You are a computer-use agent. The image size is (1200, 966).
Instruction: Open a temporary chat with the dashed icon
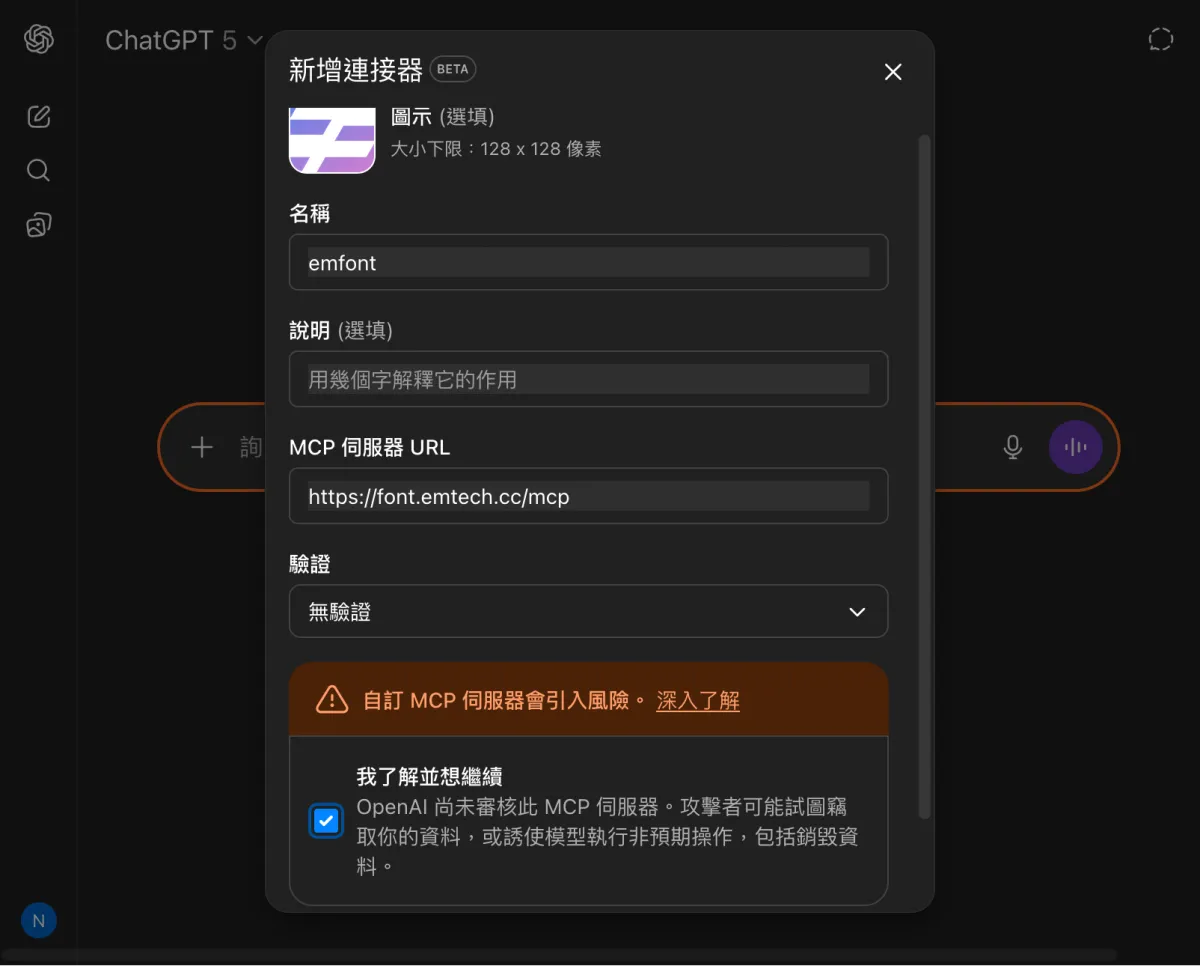(1161, 38)
